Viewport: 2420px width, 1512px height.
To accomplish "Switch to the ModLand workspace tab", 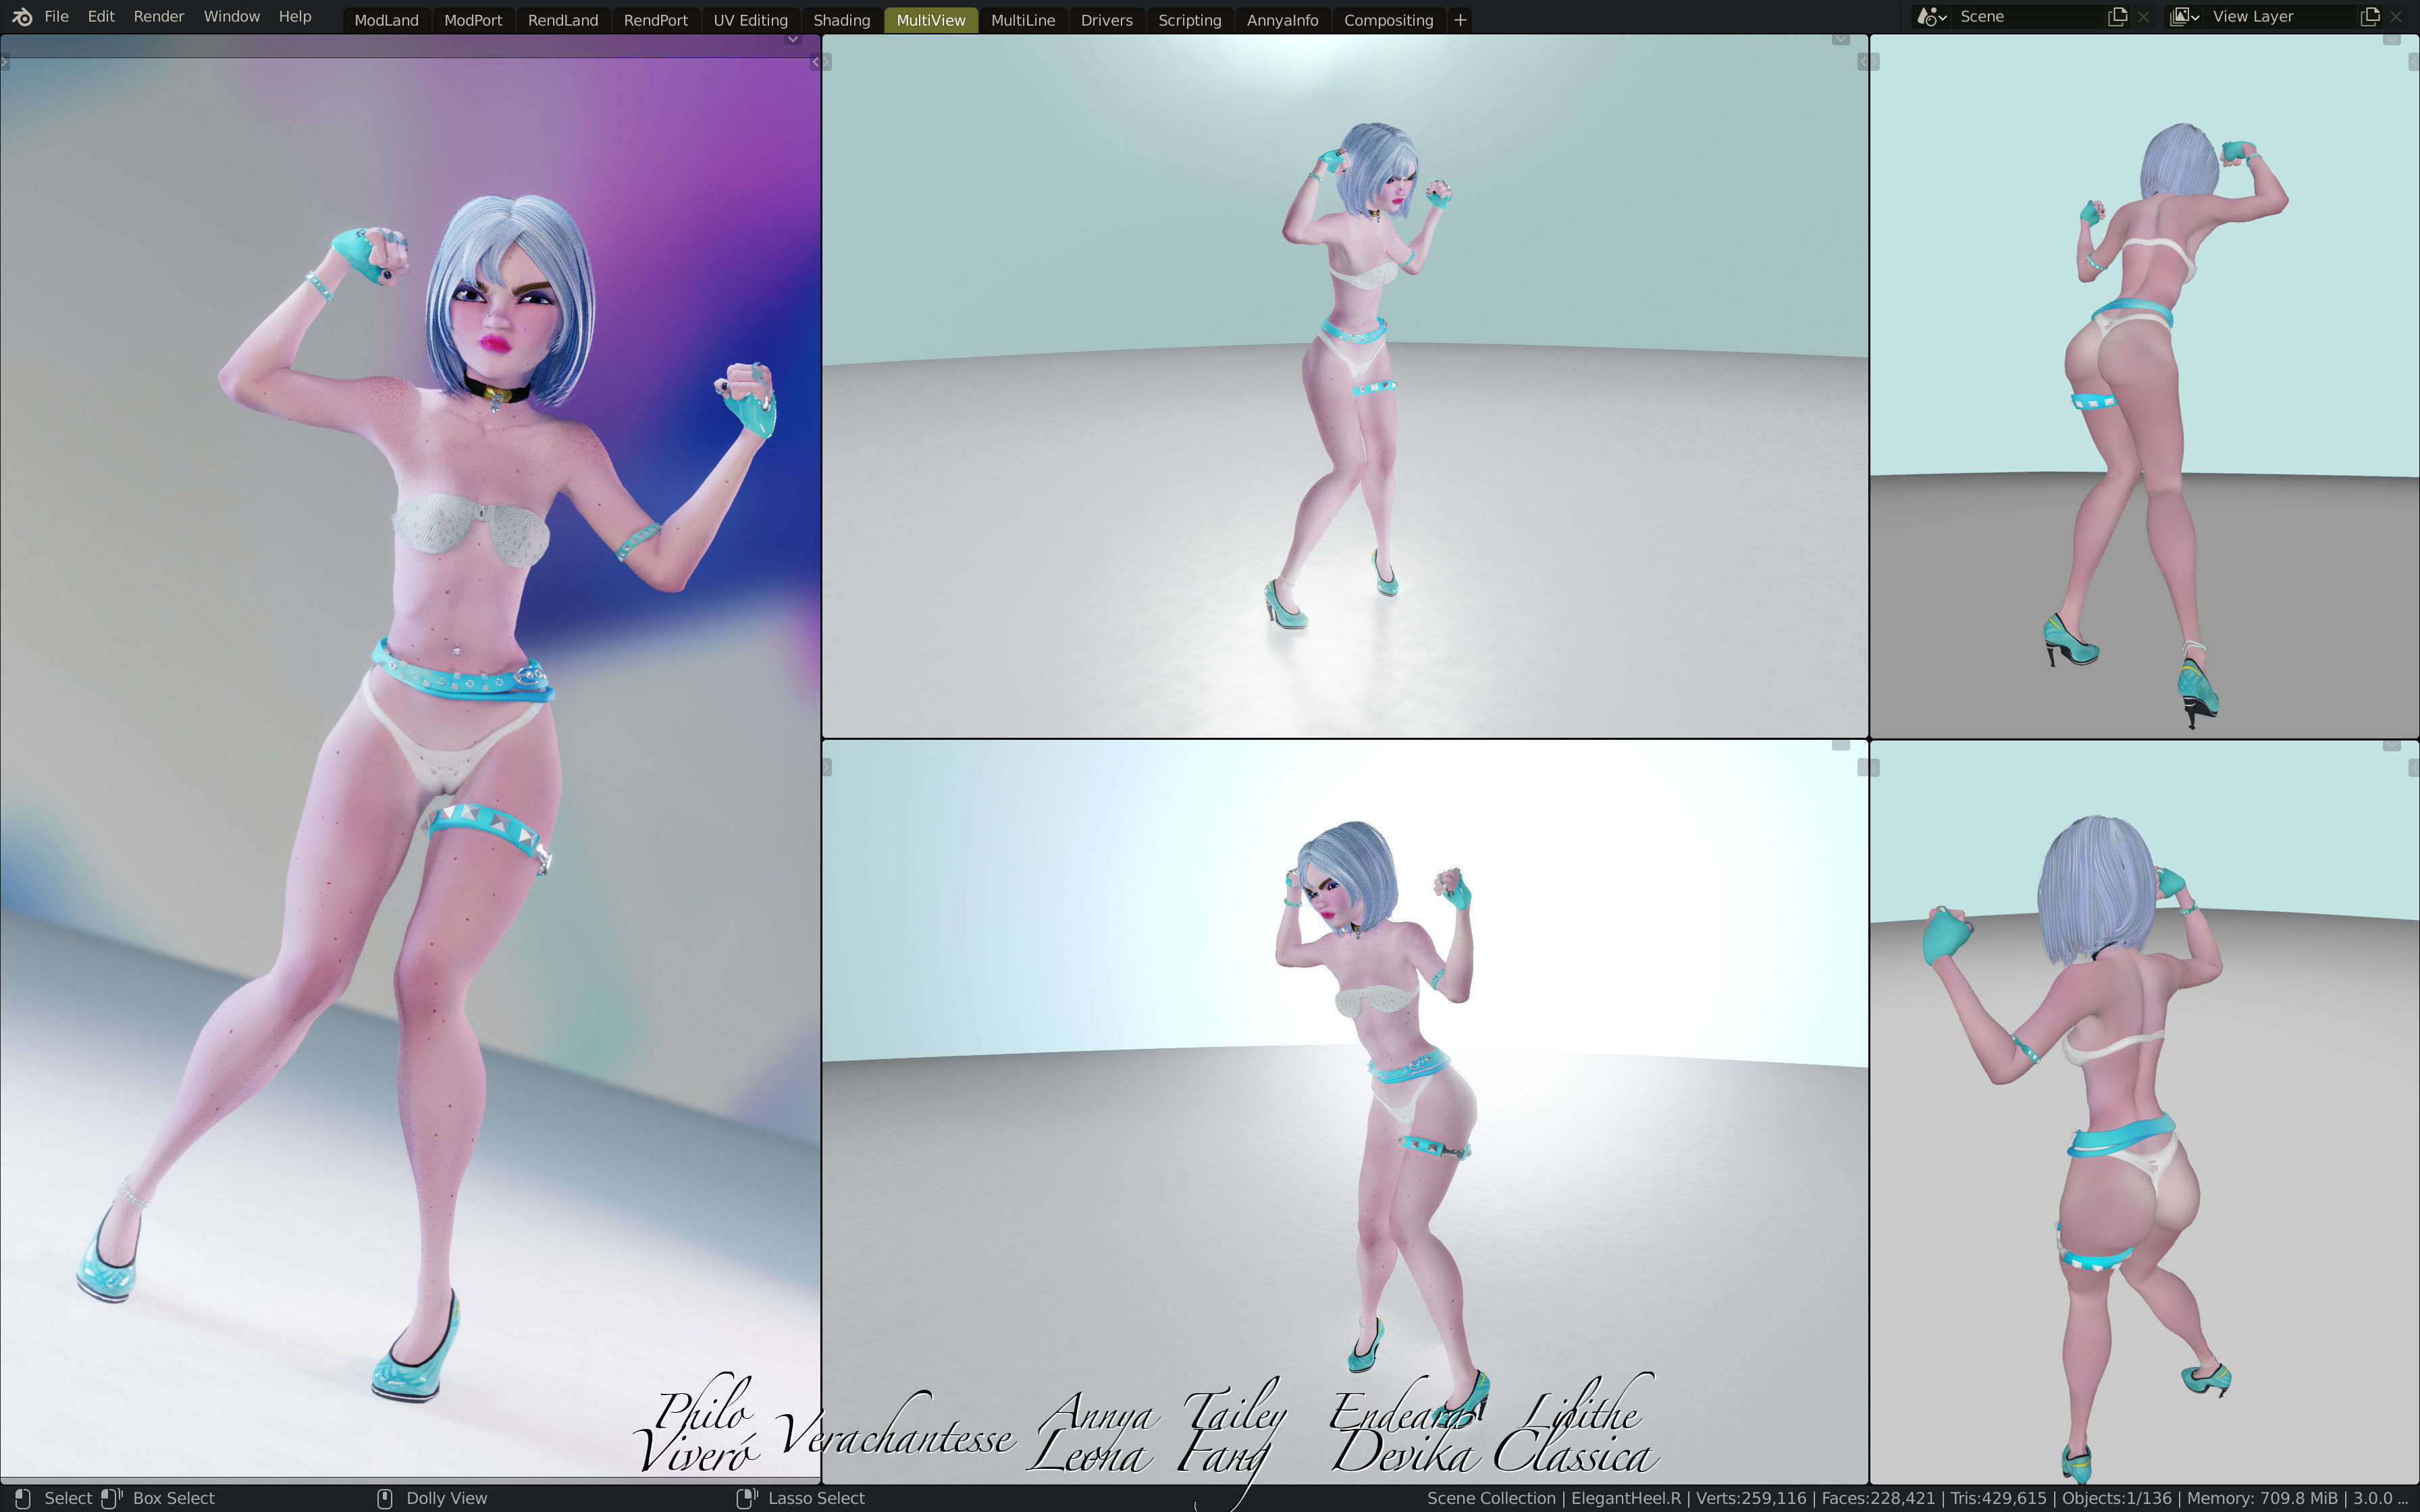I will pos(386,20).
